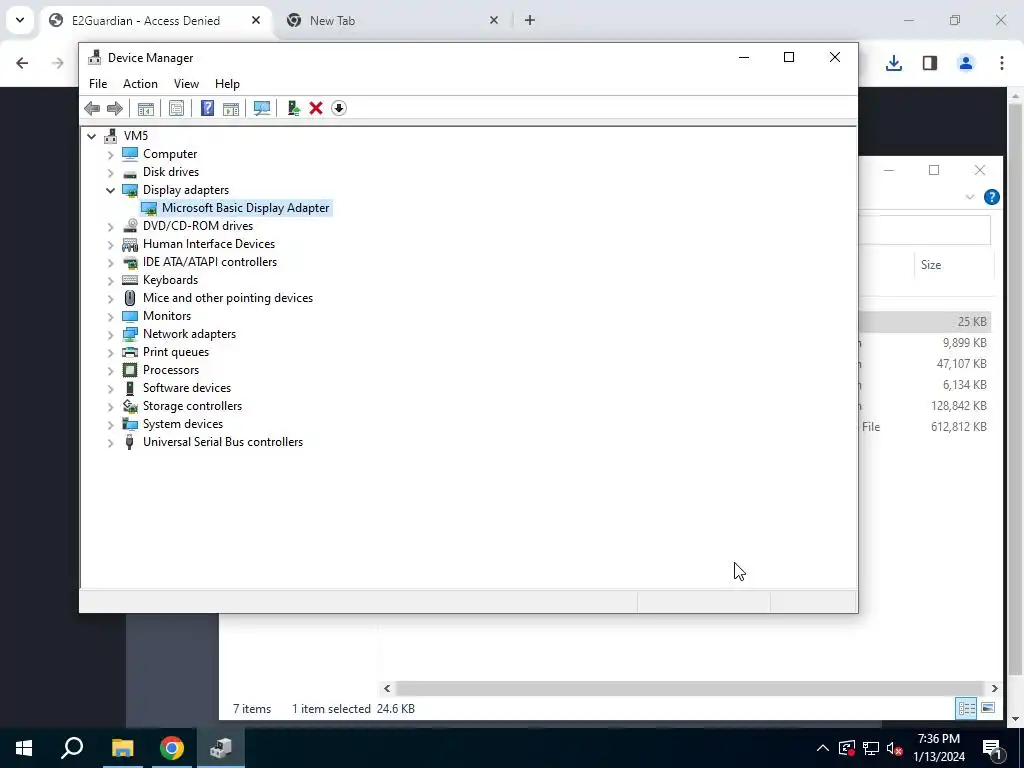Switch File Explorer to large icons view
The width and height of the screenshot is (1024, 768).
pos(988,708)
